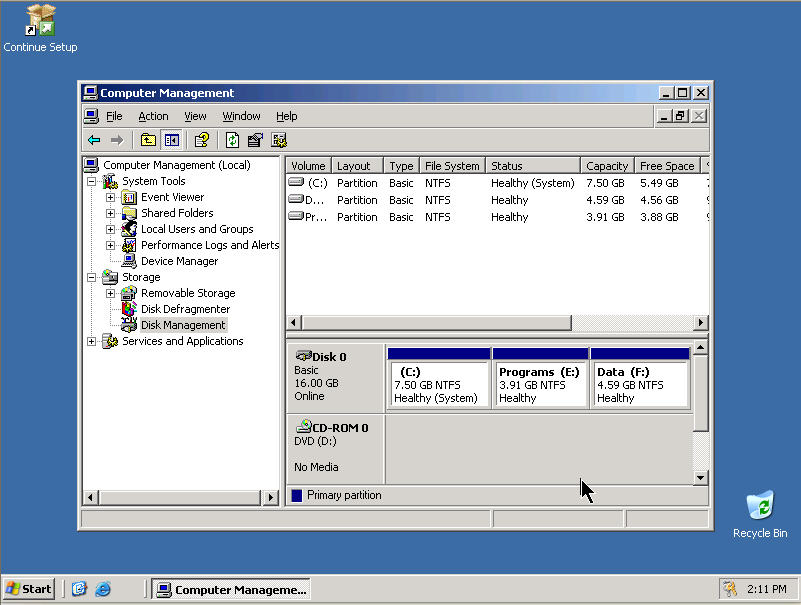Select the Programs (E:) partition block
The image size is (801, 605).
(539, 379)
